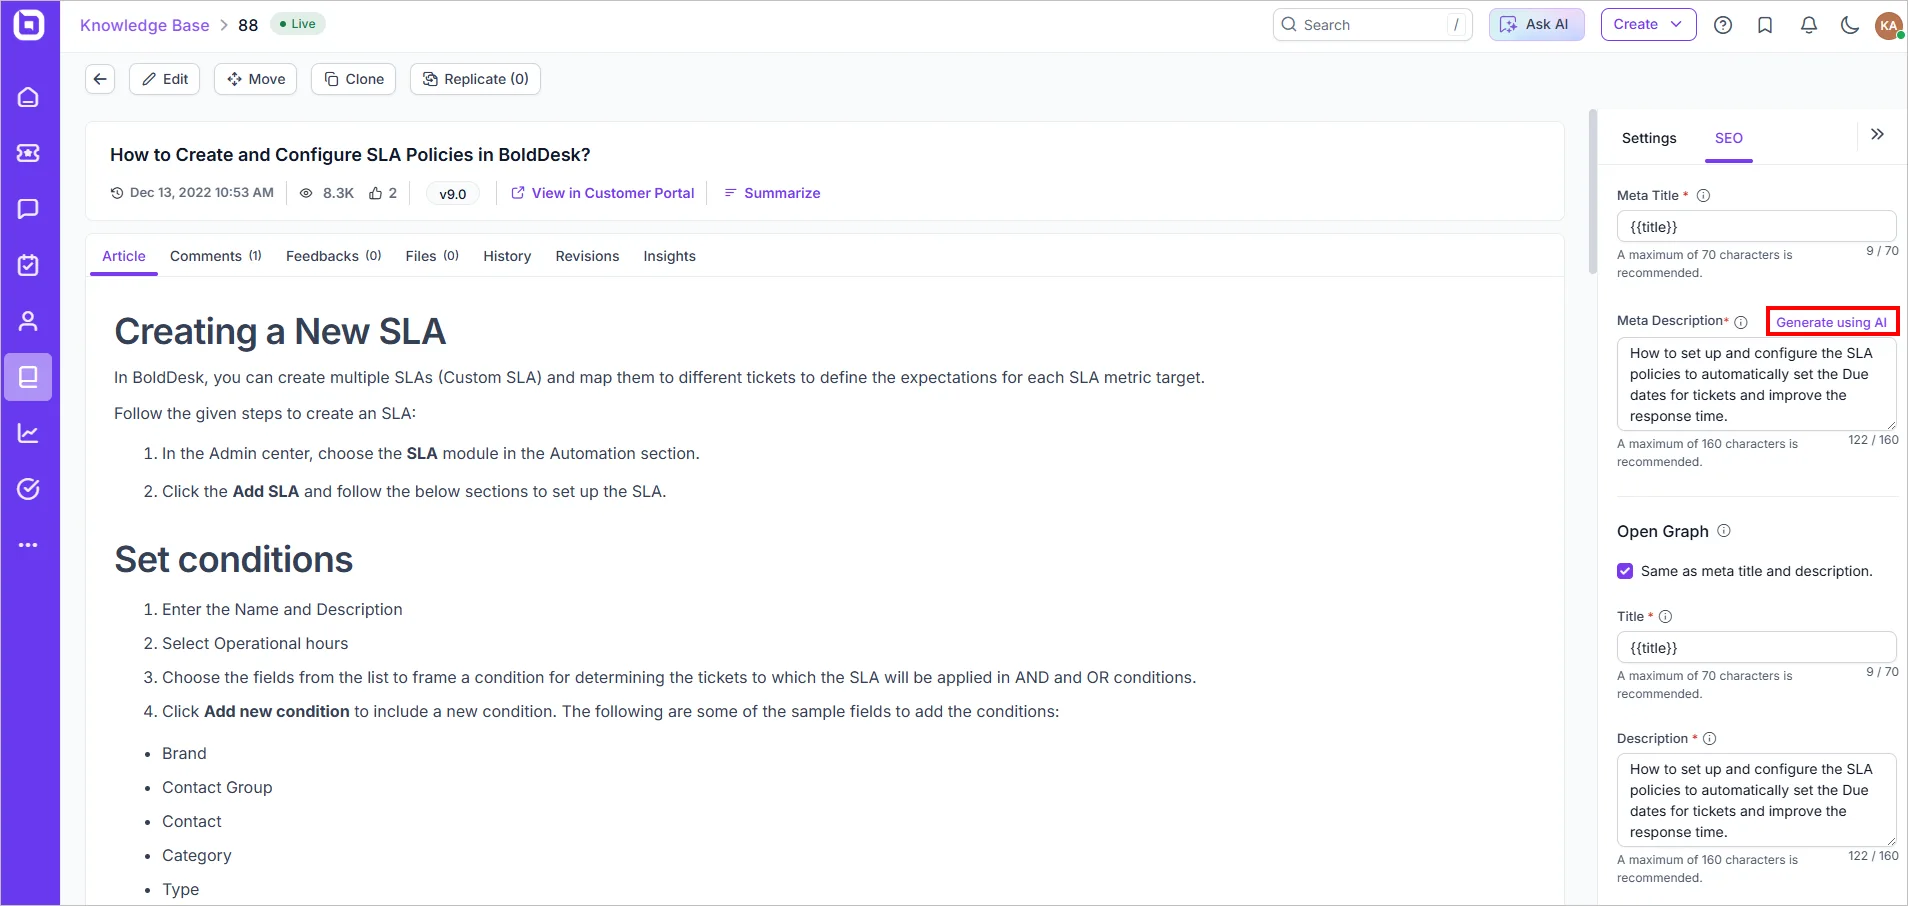Image resolution: width=1908 pixels, height=906 pixels.
Task: Switch to the Files tab
Action: [432, 256]
